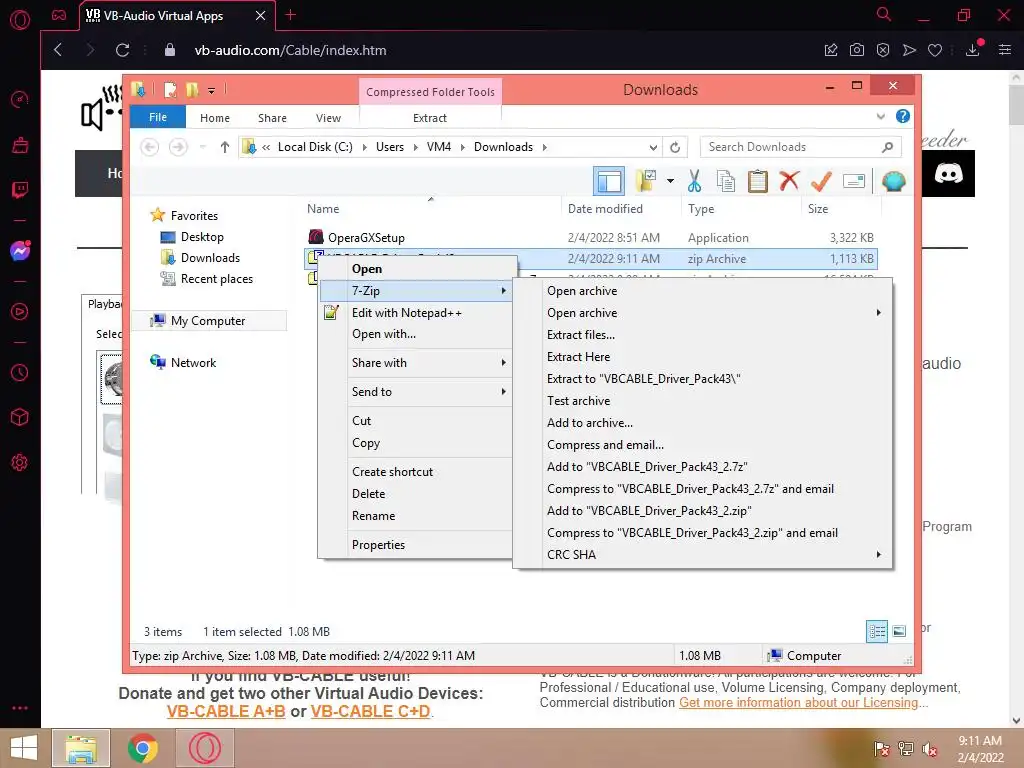Click the email envelope toolbar icon
Image resolution: width=1024 pixels, height=768 pixels.
pyautogui.click(x=854, y=181)
